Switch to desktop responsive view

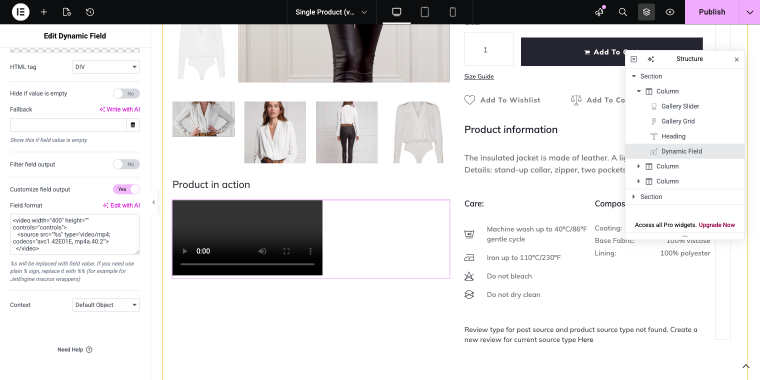point(396,12)
